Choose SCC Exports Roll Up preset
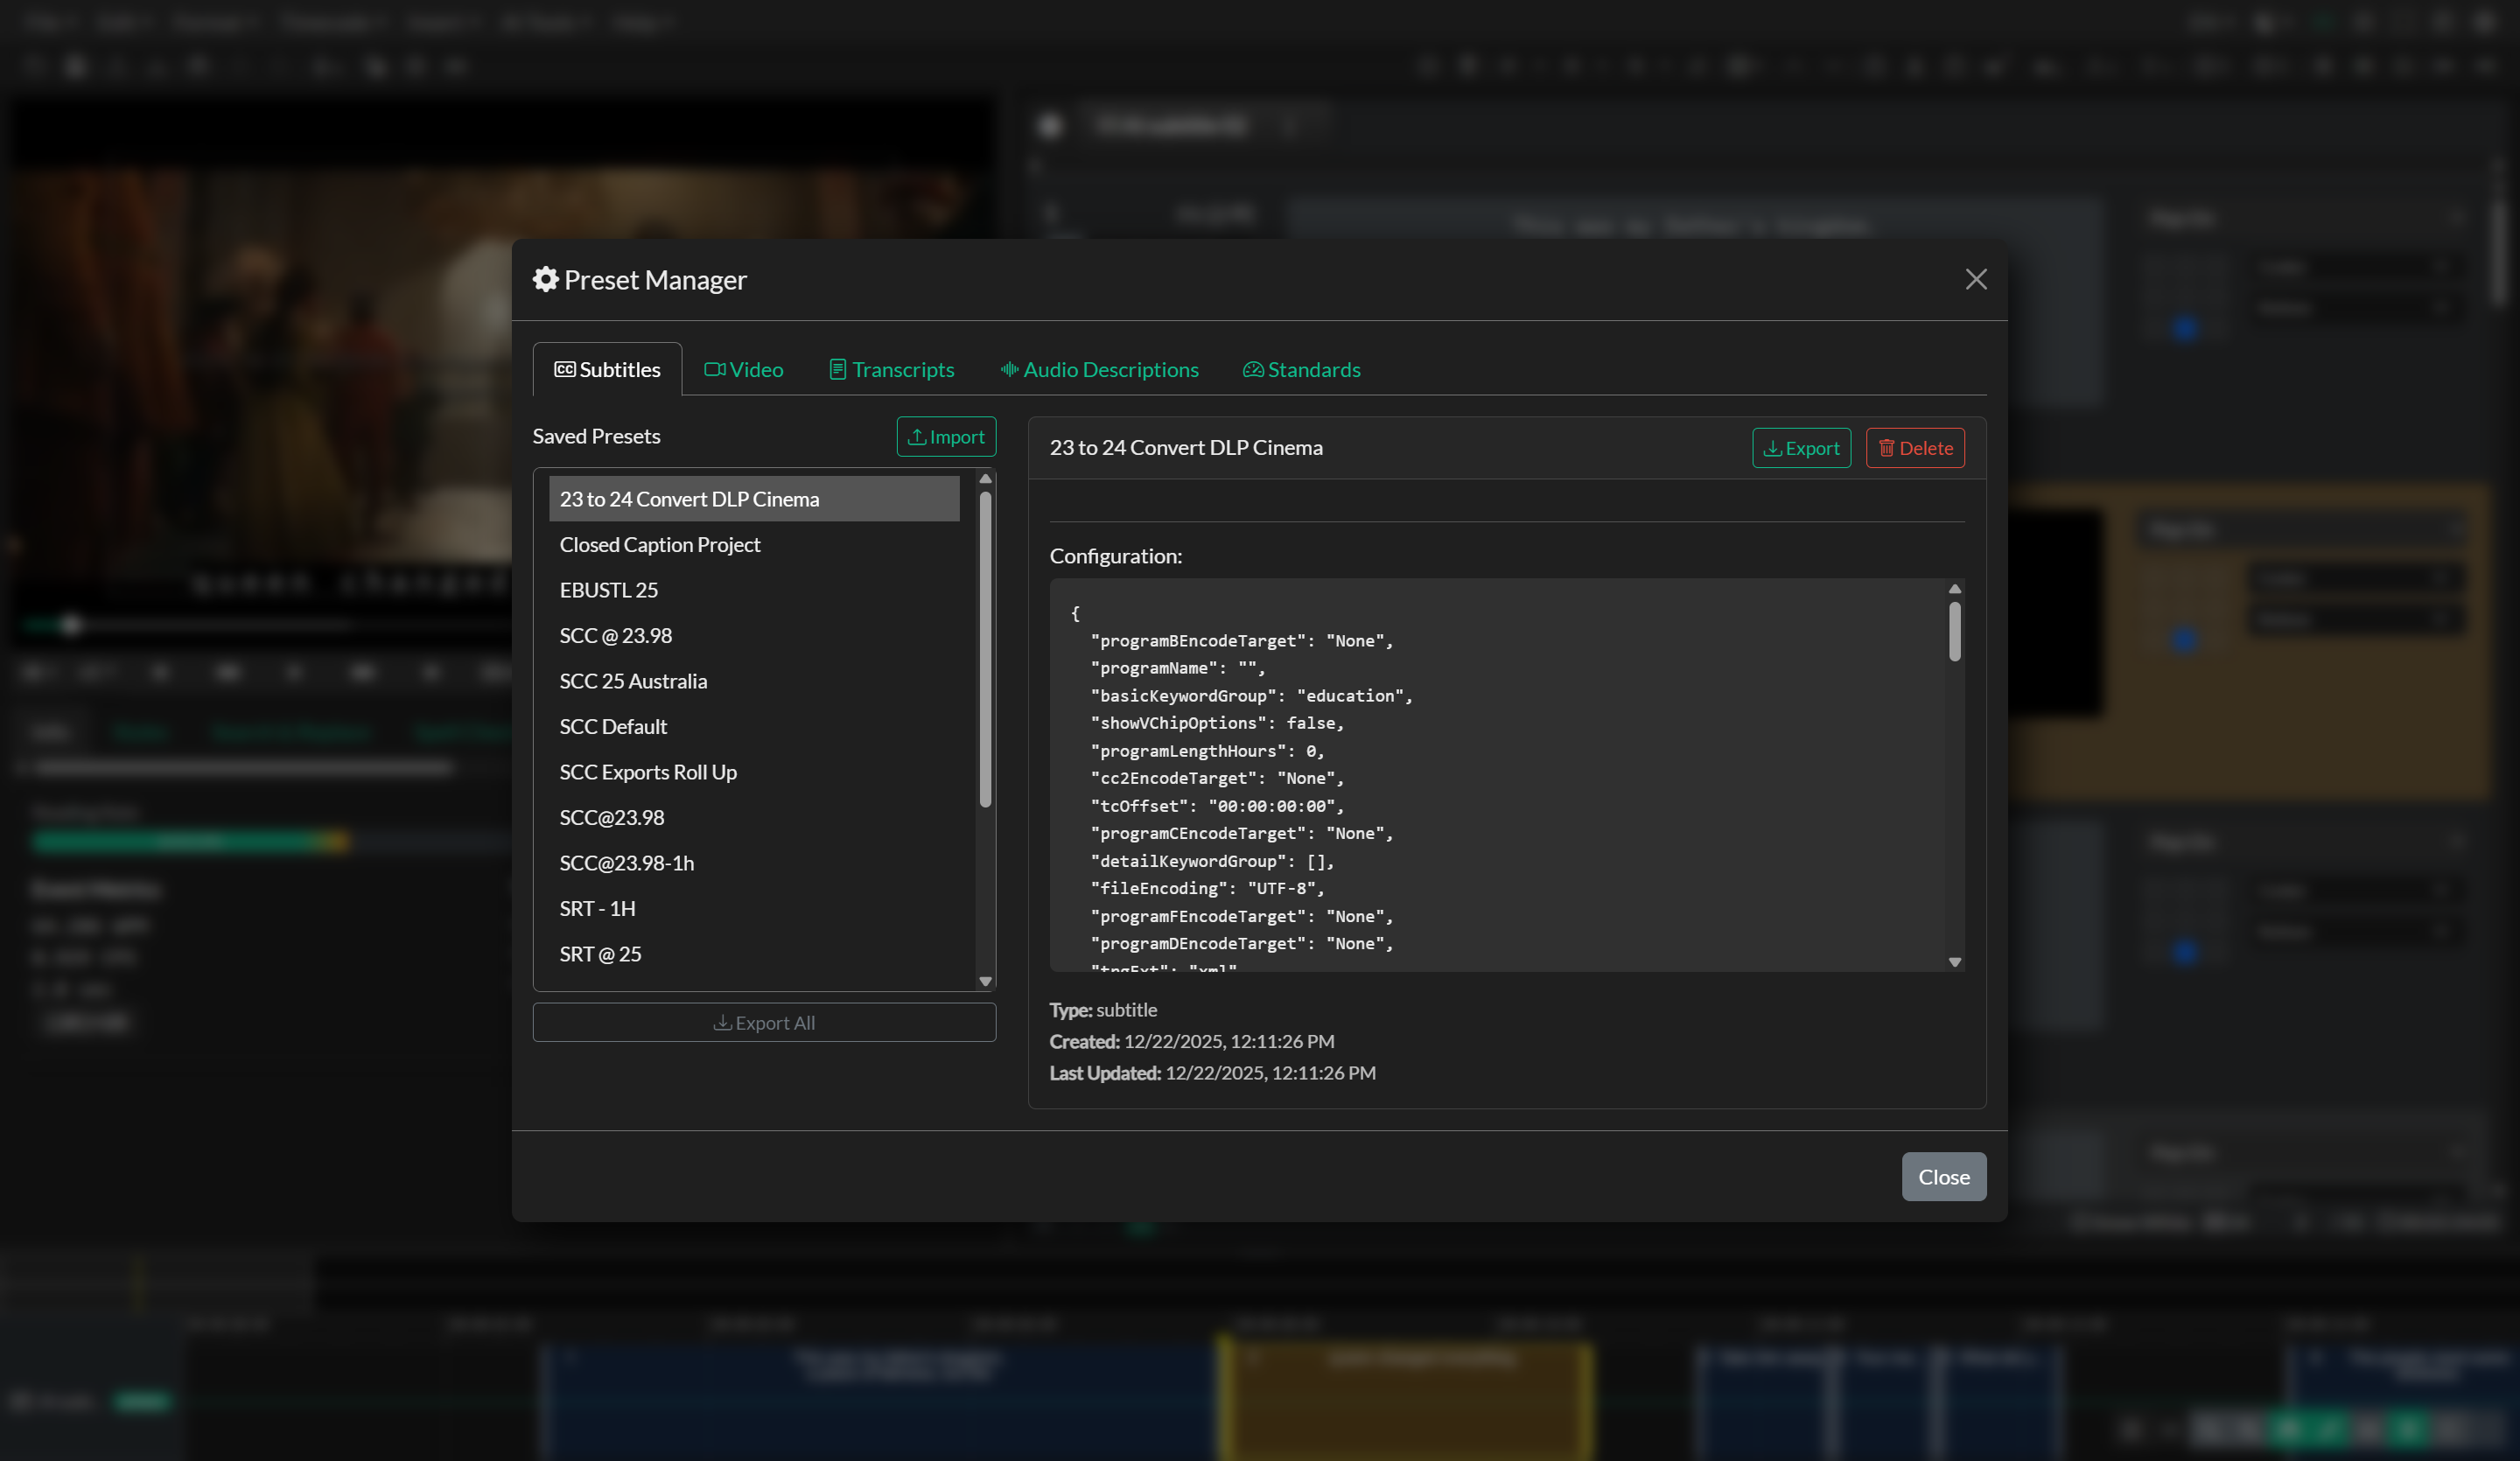 754,772
